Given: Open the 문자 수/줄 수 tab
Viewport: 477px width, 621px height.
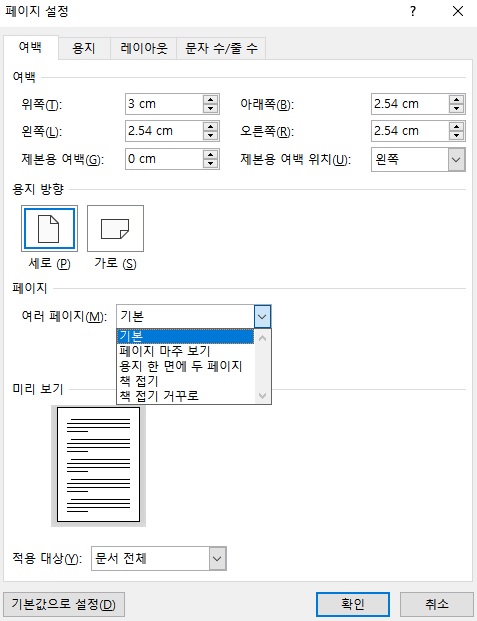Looking at the screenshot, I should [221, 49].
